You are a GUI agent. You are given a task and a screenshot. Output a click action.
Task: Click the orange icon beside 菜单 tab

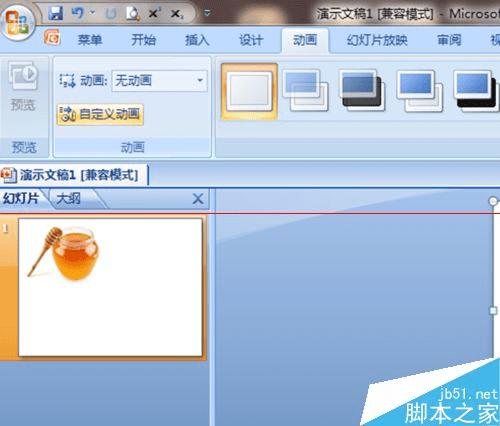(x=52, y=37)
